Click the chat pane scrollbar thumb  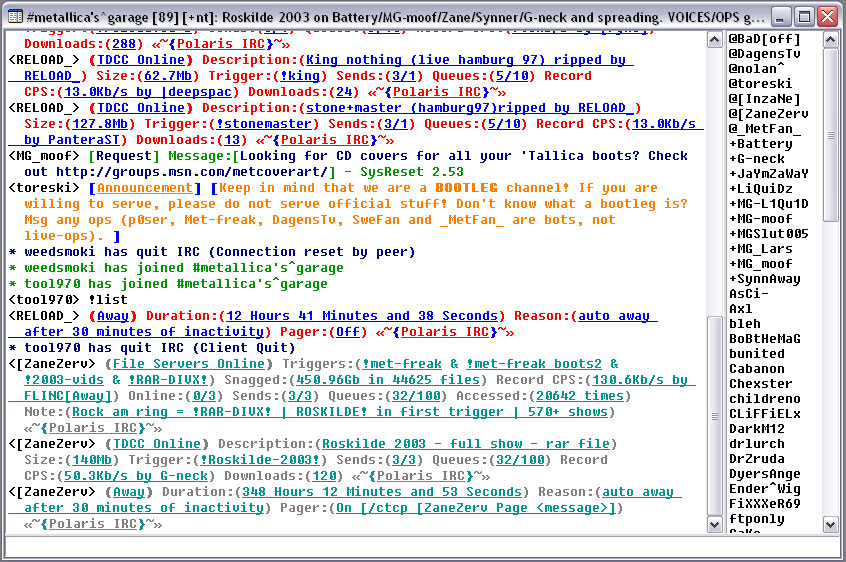714,416
